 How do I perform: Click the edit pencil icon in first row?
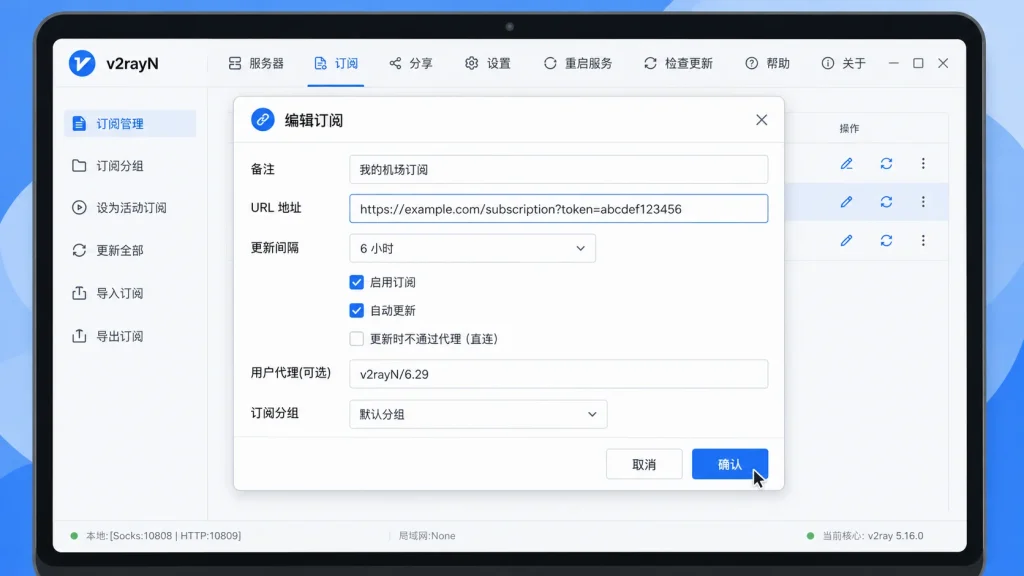tap(846, 163)
